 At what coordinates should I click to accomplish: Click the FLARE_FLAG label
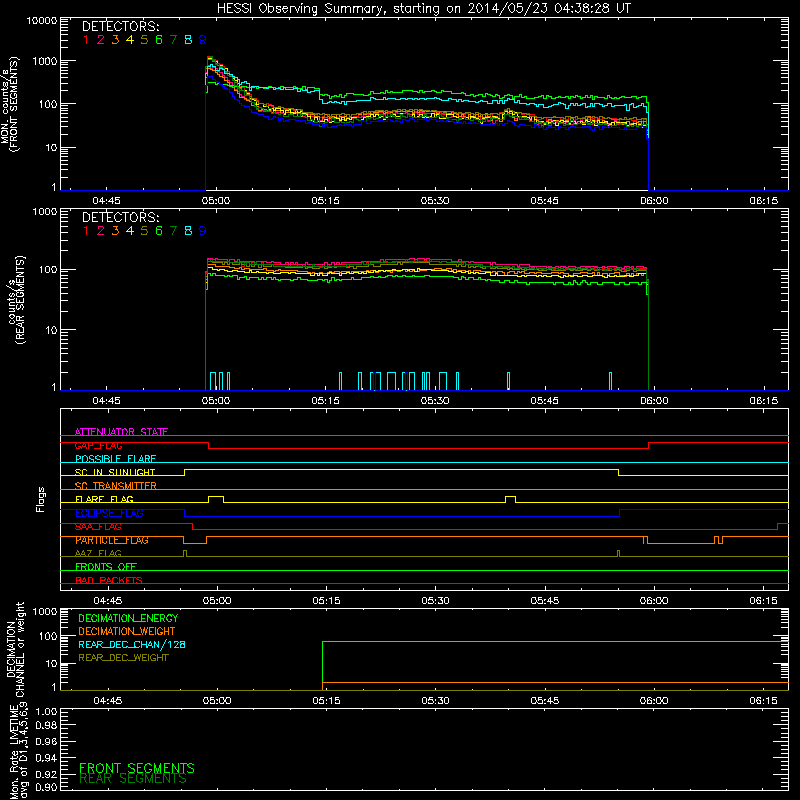(x=104, y=499)
